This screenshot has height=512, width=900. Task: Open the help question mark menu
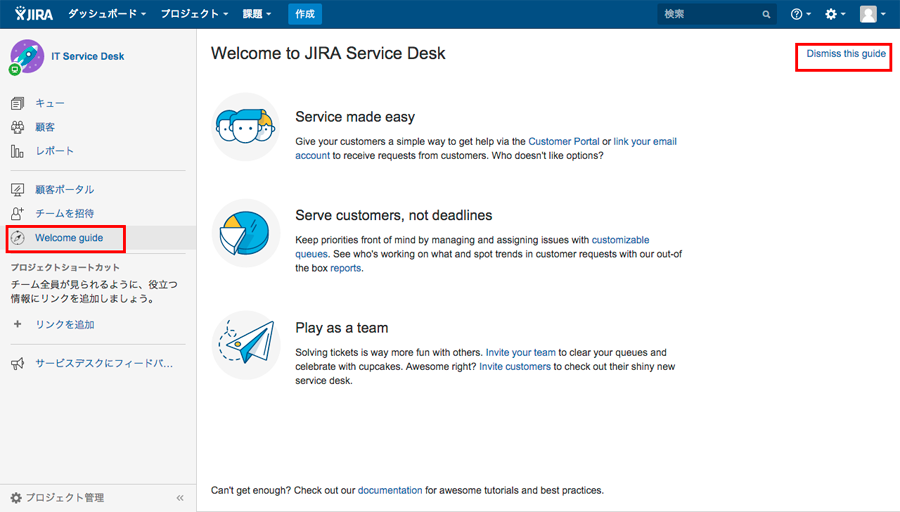click(x=800, y=14)
